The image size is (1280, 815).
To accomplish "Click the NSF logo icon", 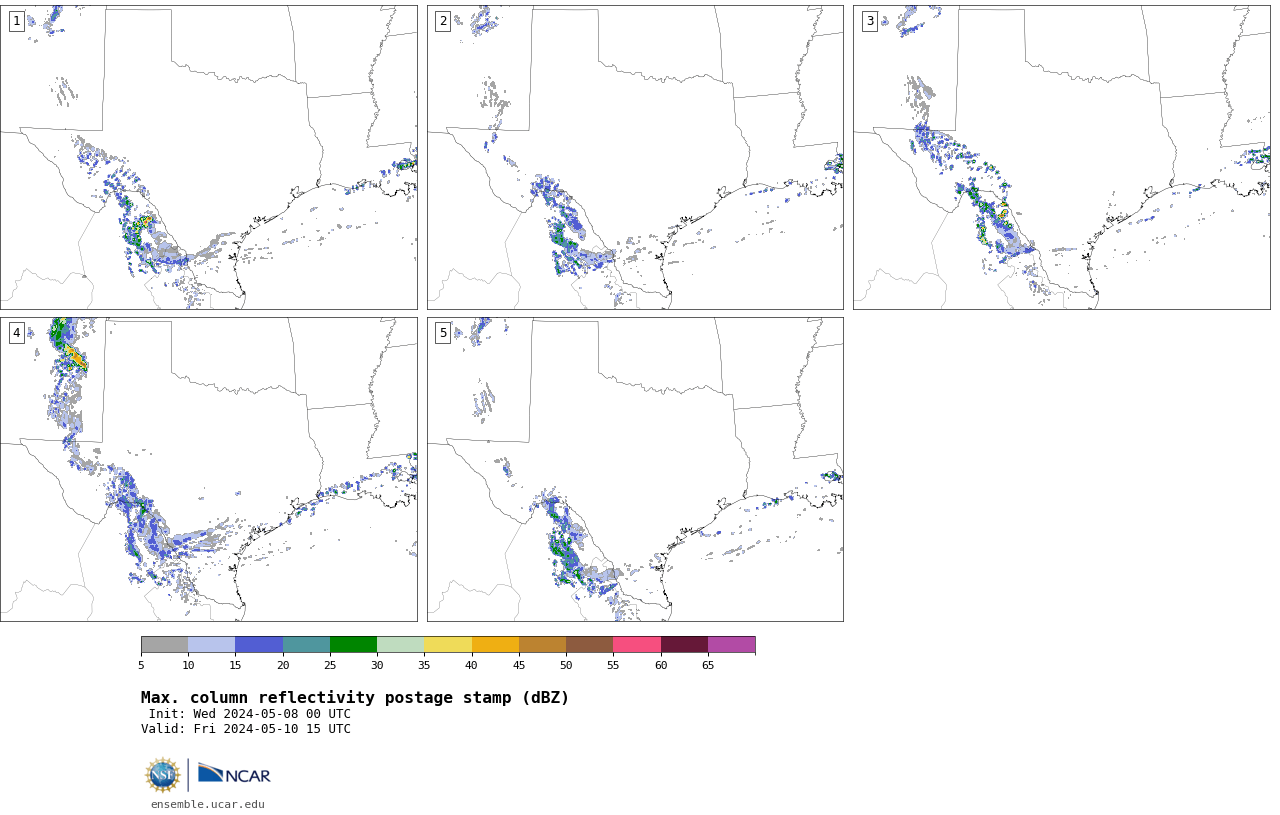I will (163, 775).
